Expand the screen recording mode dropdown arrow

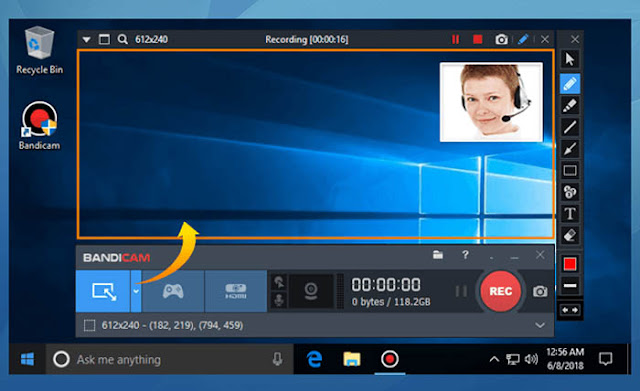pos(136,291)
